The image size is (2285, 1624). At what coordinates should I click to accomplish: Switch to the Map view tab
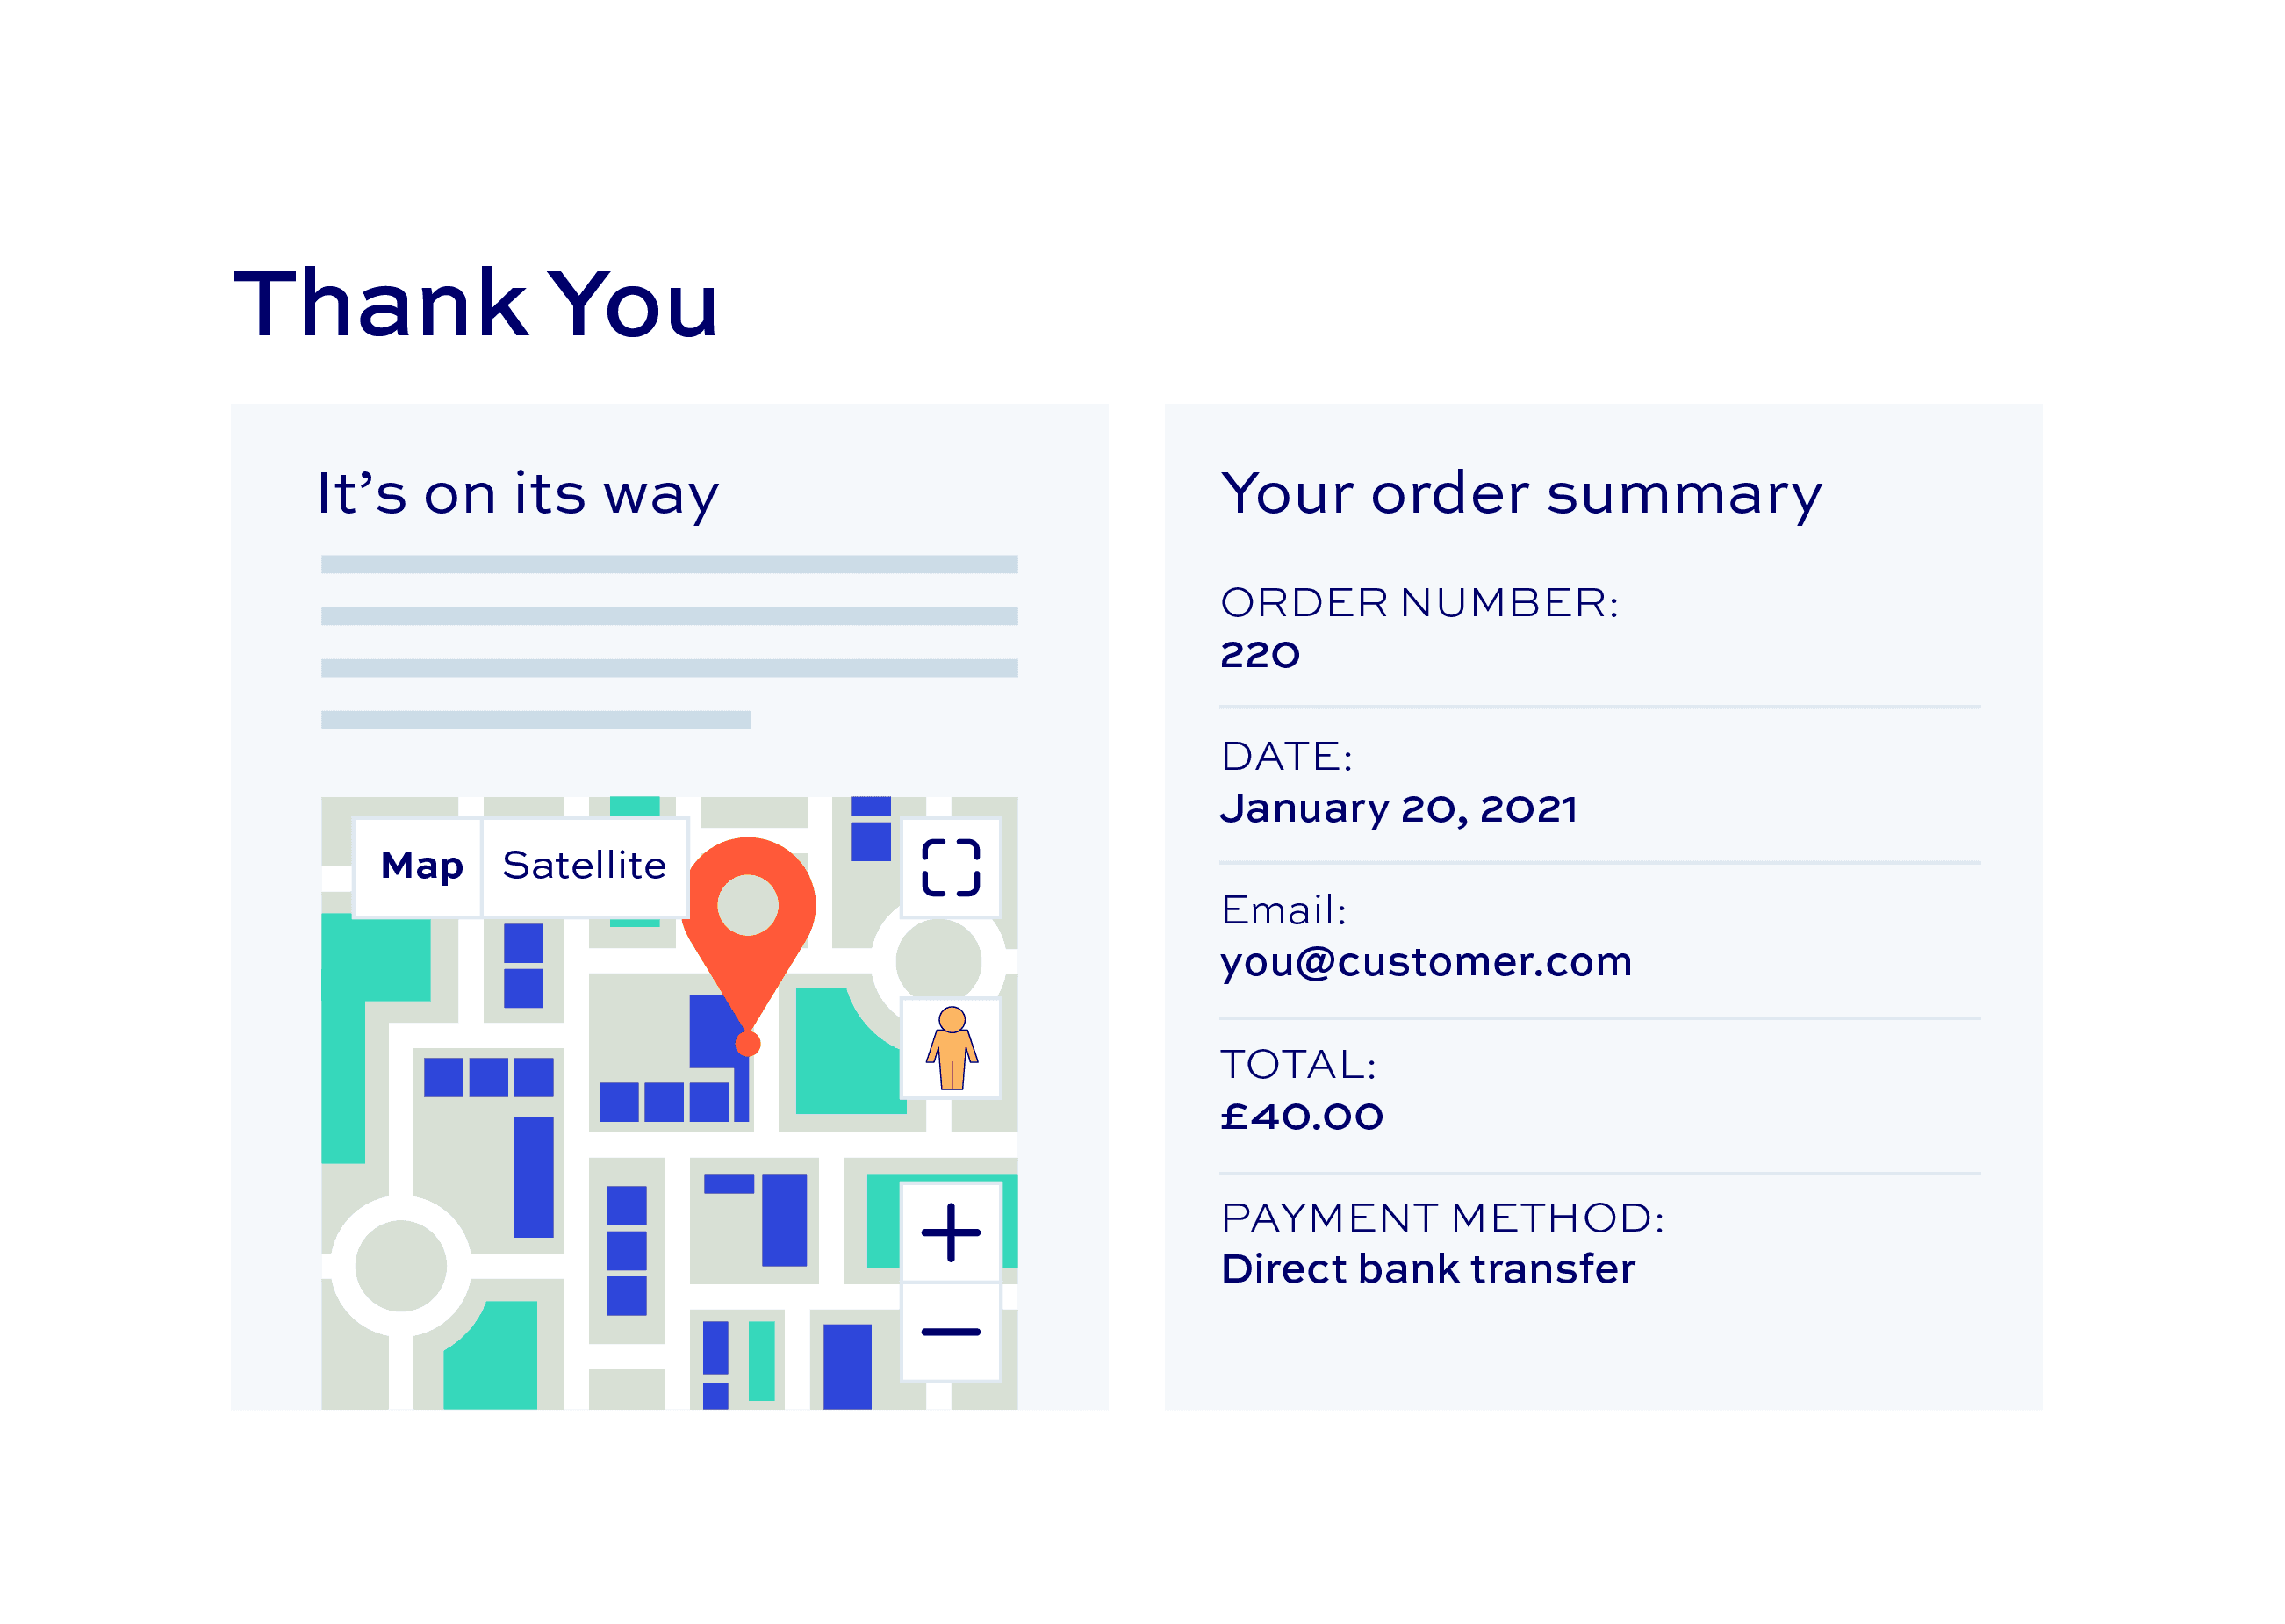pyautogui.click(x=421, y=866)
